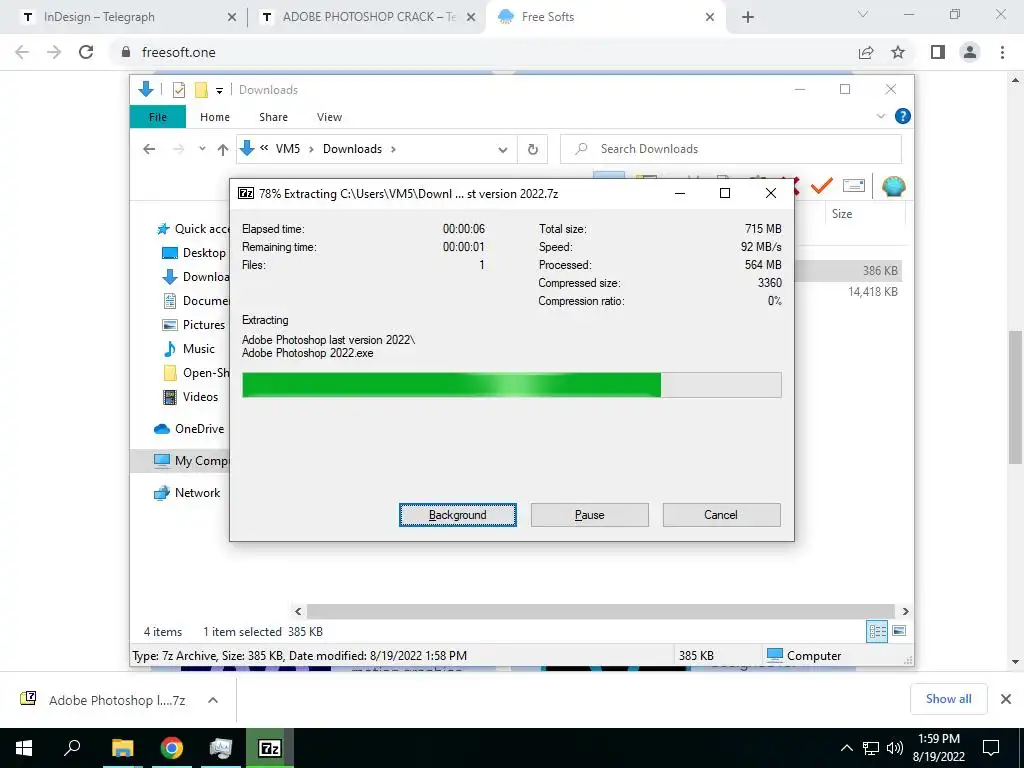This screenshot has width=1024, height=768.
Task: Toggle the Chrome side panel icon
Action: (x=938, y=52)
